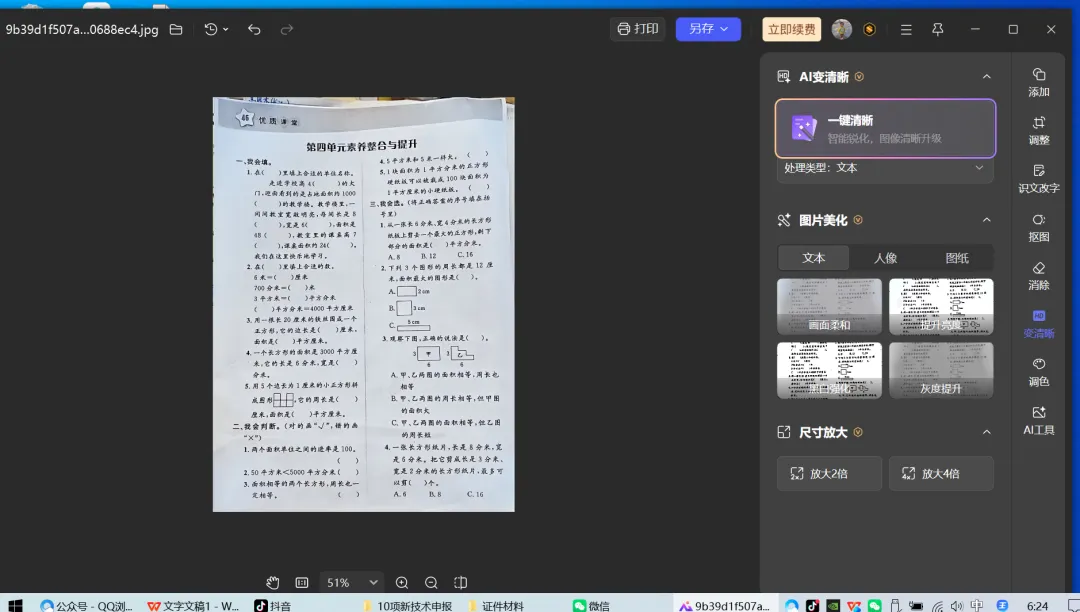This screenshot has height=612, width=1080.
Task: Click the actual size 1:1 icon
Action: [x=302, y=582]
